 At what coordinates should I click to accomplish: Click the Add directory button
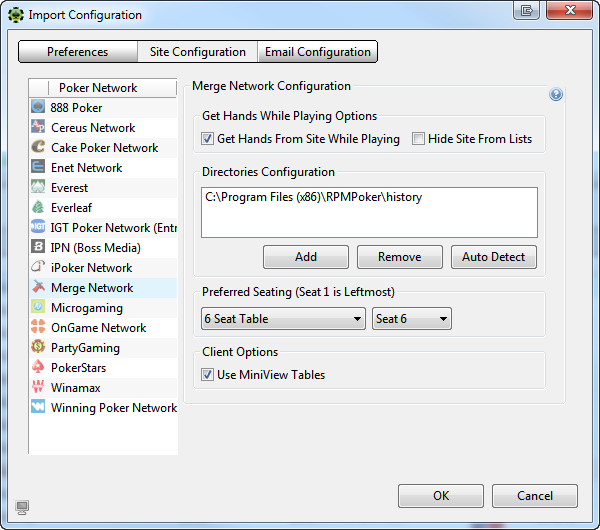click(306, 257)
